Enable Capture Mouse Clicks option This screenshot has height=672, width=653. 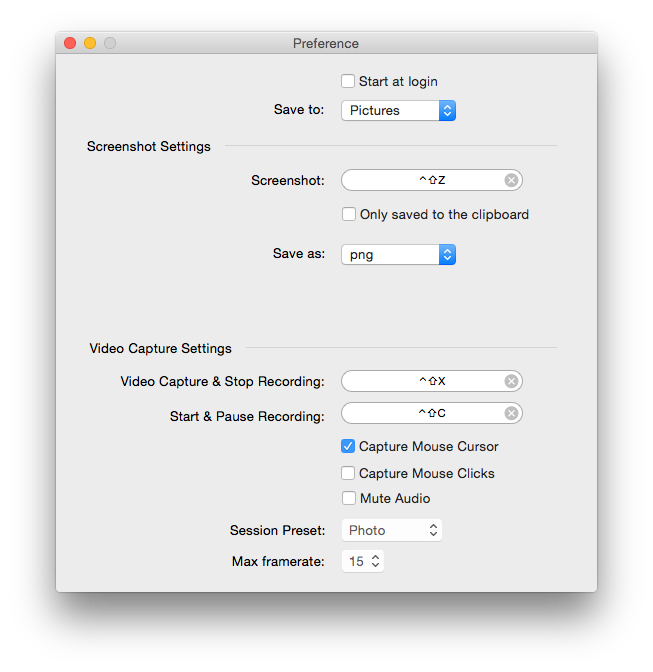(x=347, y=473)
